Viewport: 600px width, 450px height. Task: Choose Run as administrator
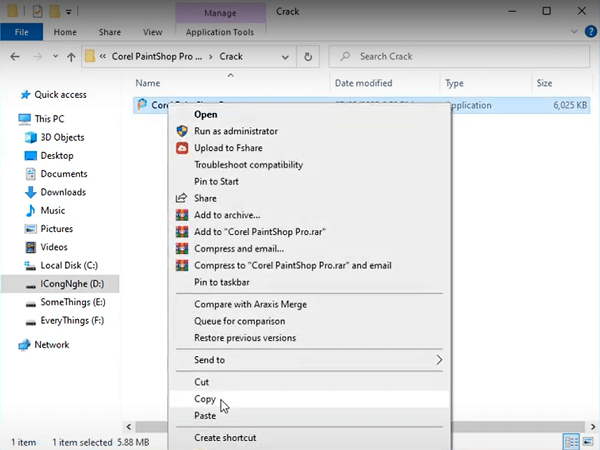(x=236, y=131)
